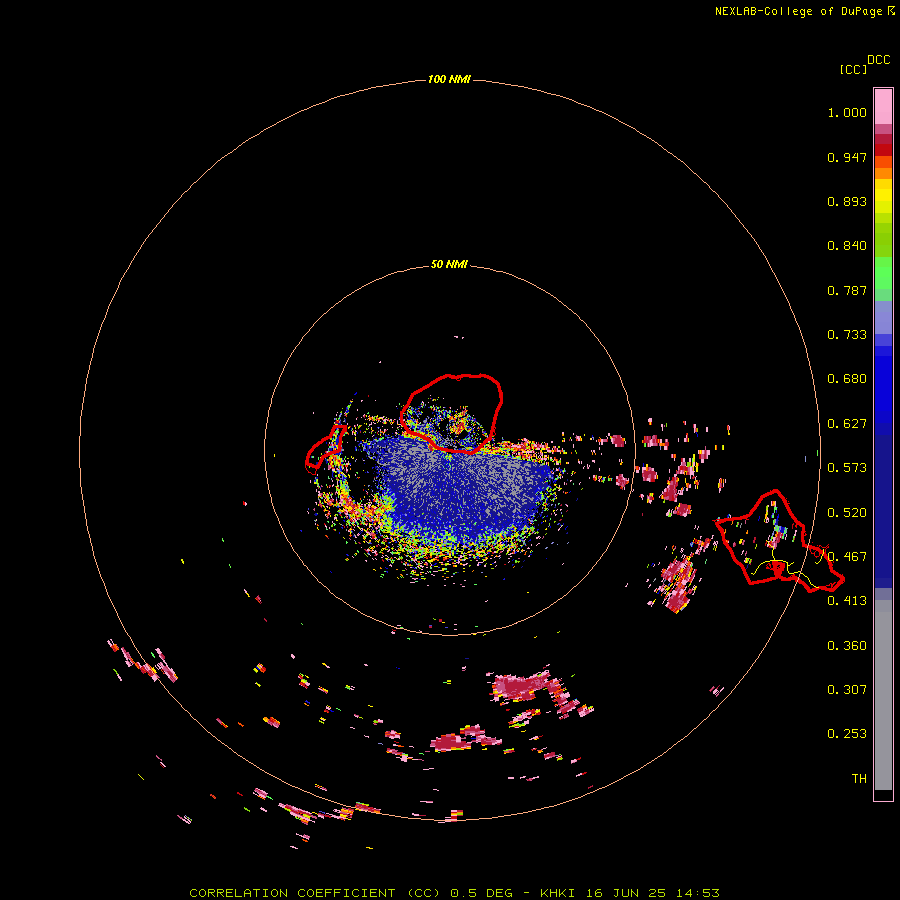Click the Correlation Coefficient KHKI caption text
Image resolution: width=900 pixels, height=900 pixels.
[x=454, y=893]
